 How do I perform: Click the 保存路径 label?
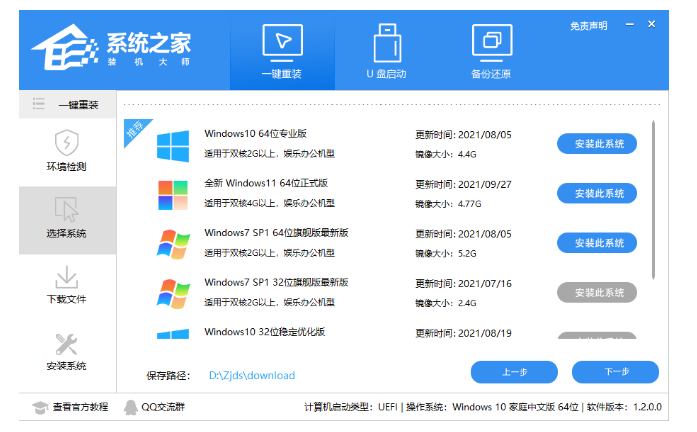tap(168, 376)
